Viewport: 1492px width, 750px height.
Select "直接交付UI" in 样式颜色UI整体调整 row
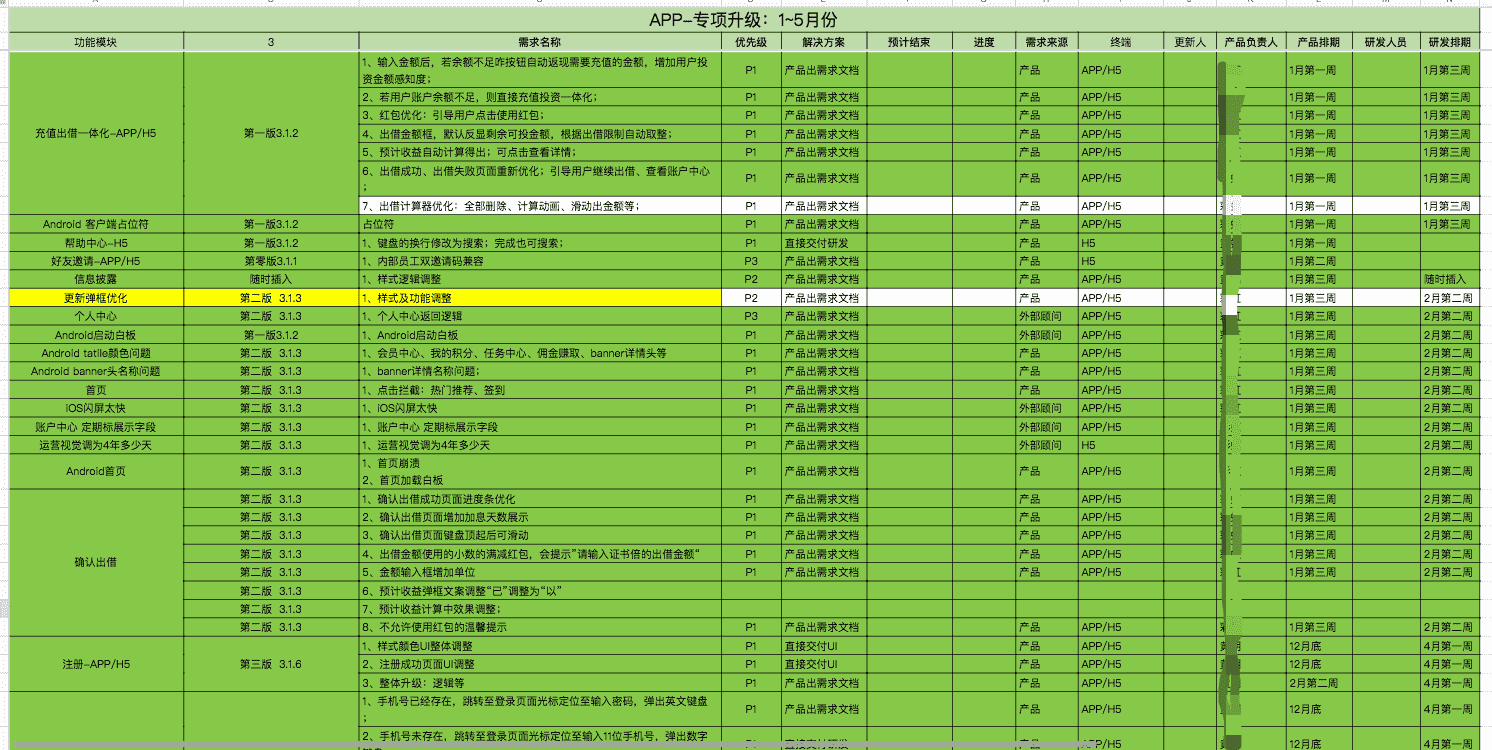[x=823, y=646]
